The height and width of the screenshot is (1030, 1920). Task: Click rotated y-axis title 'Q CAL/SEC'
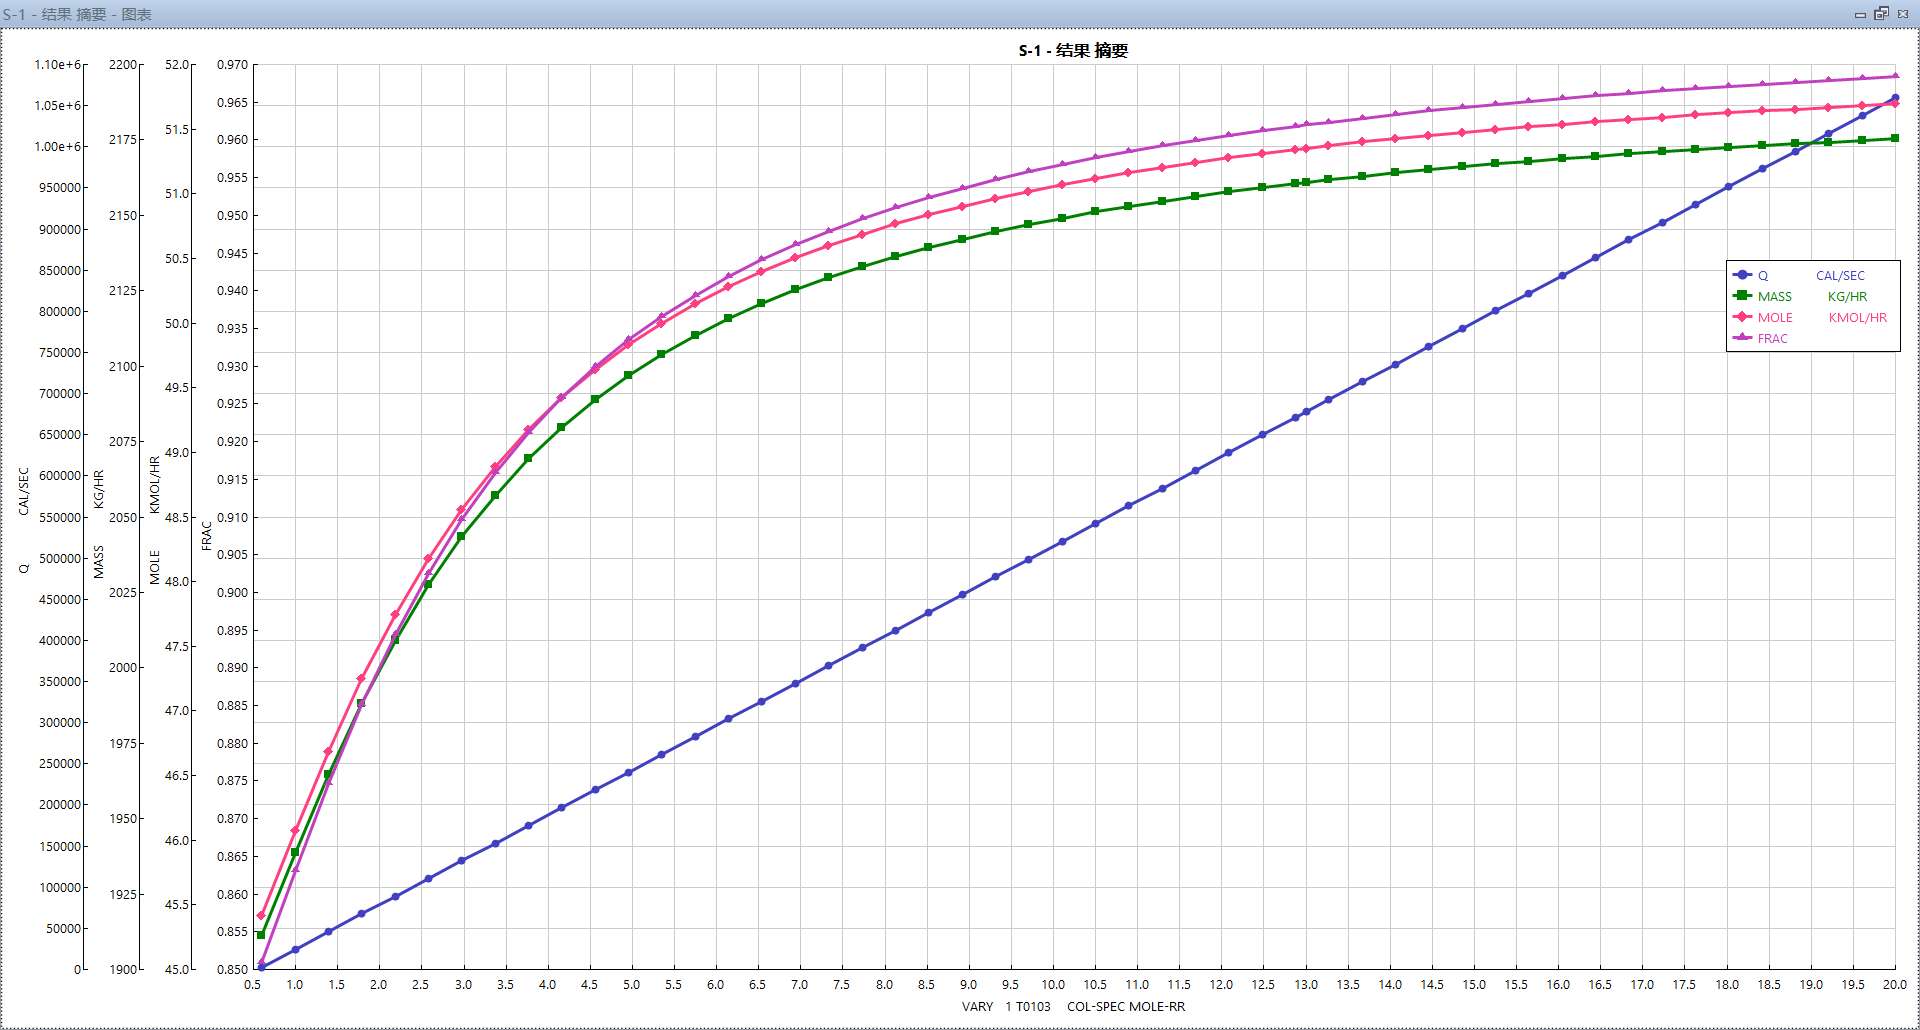coord(23,520)
